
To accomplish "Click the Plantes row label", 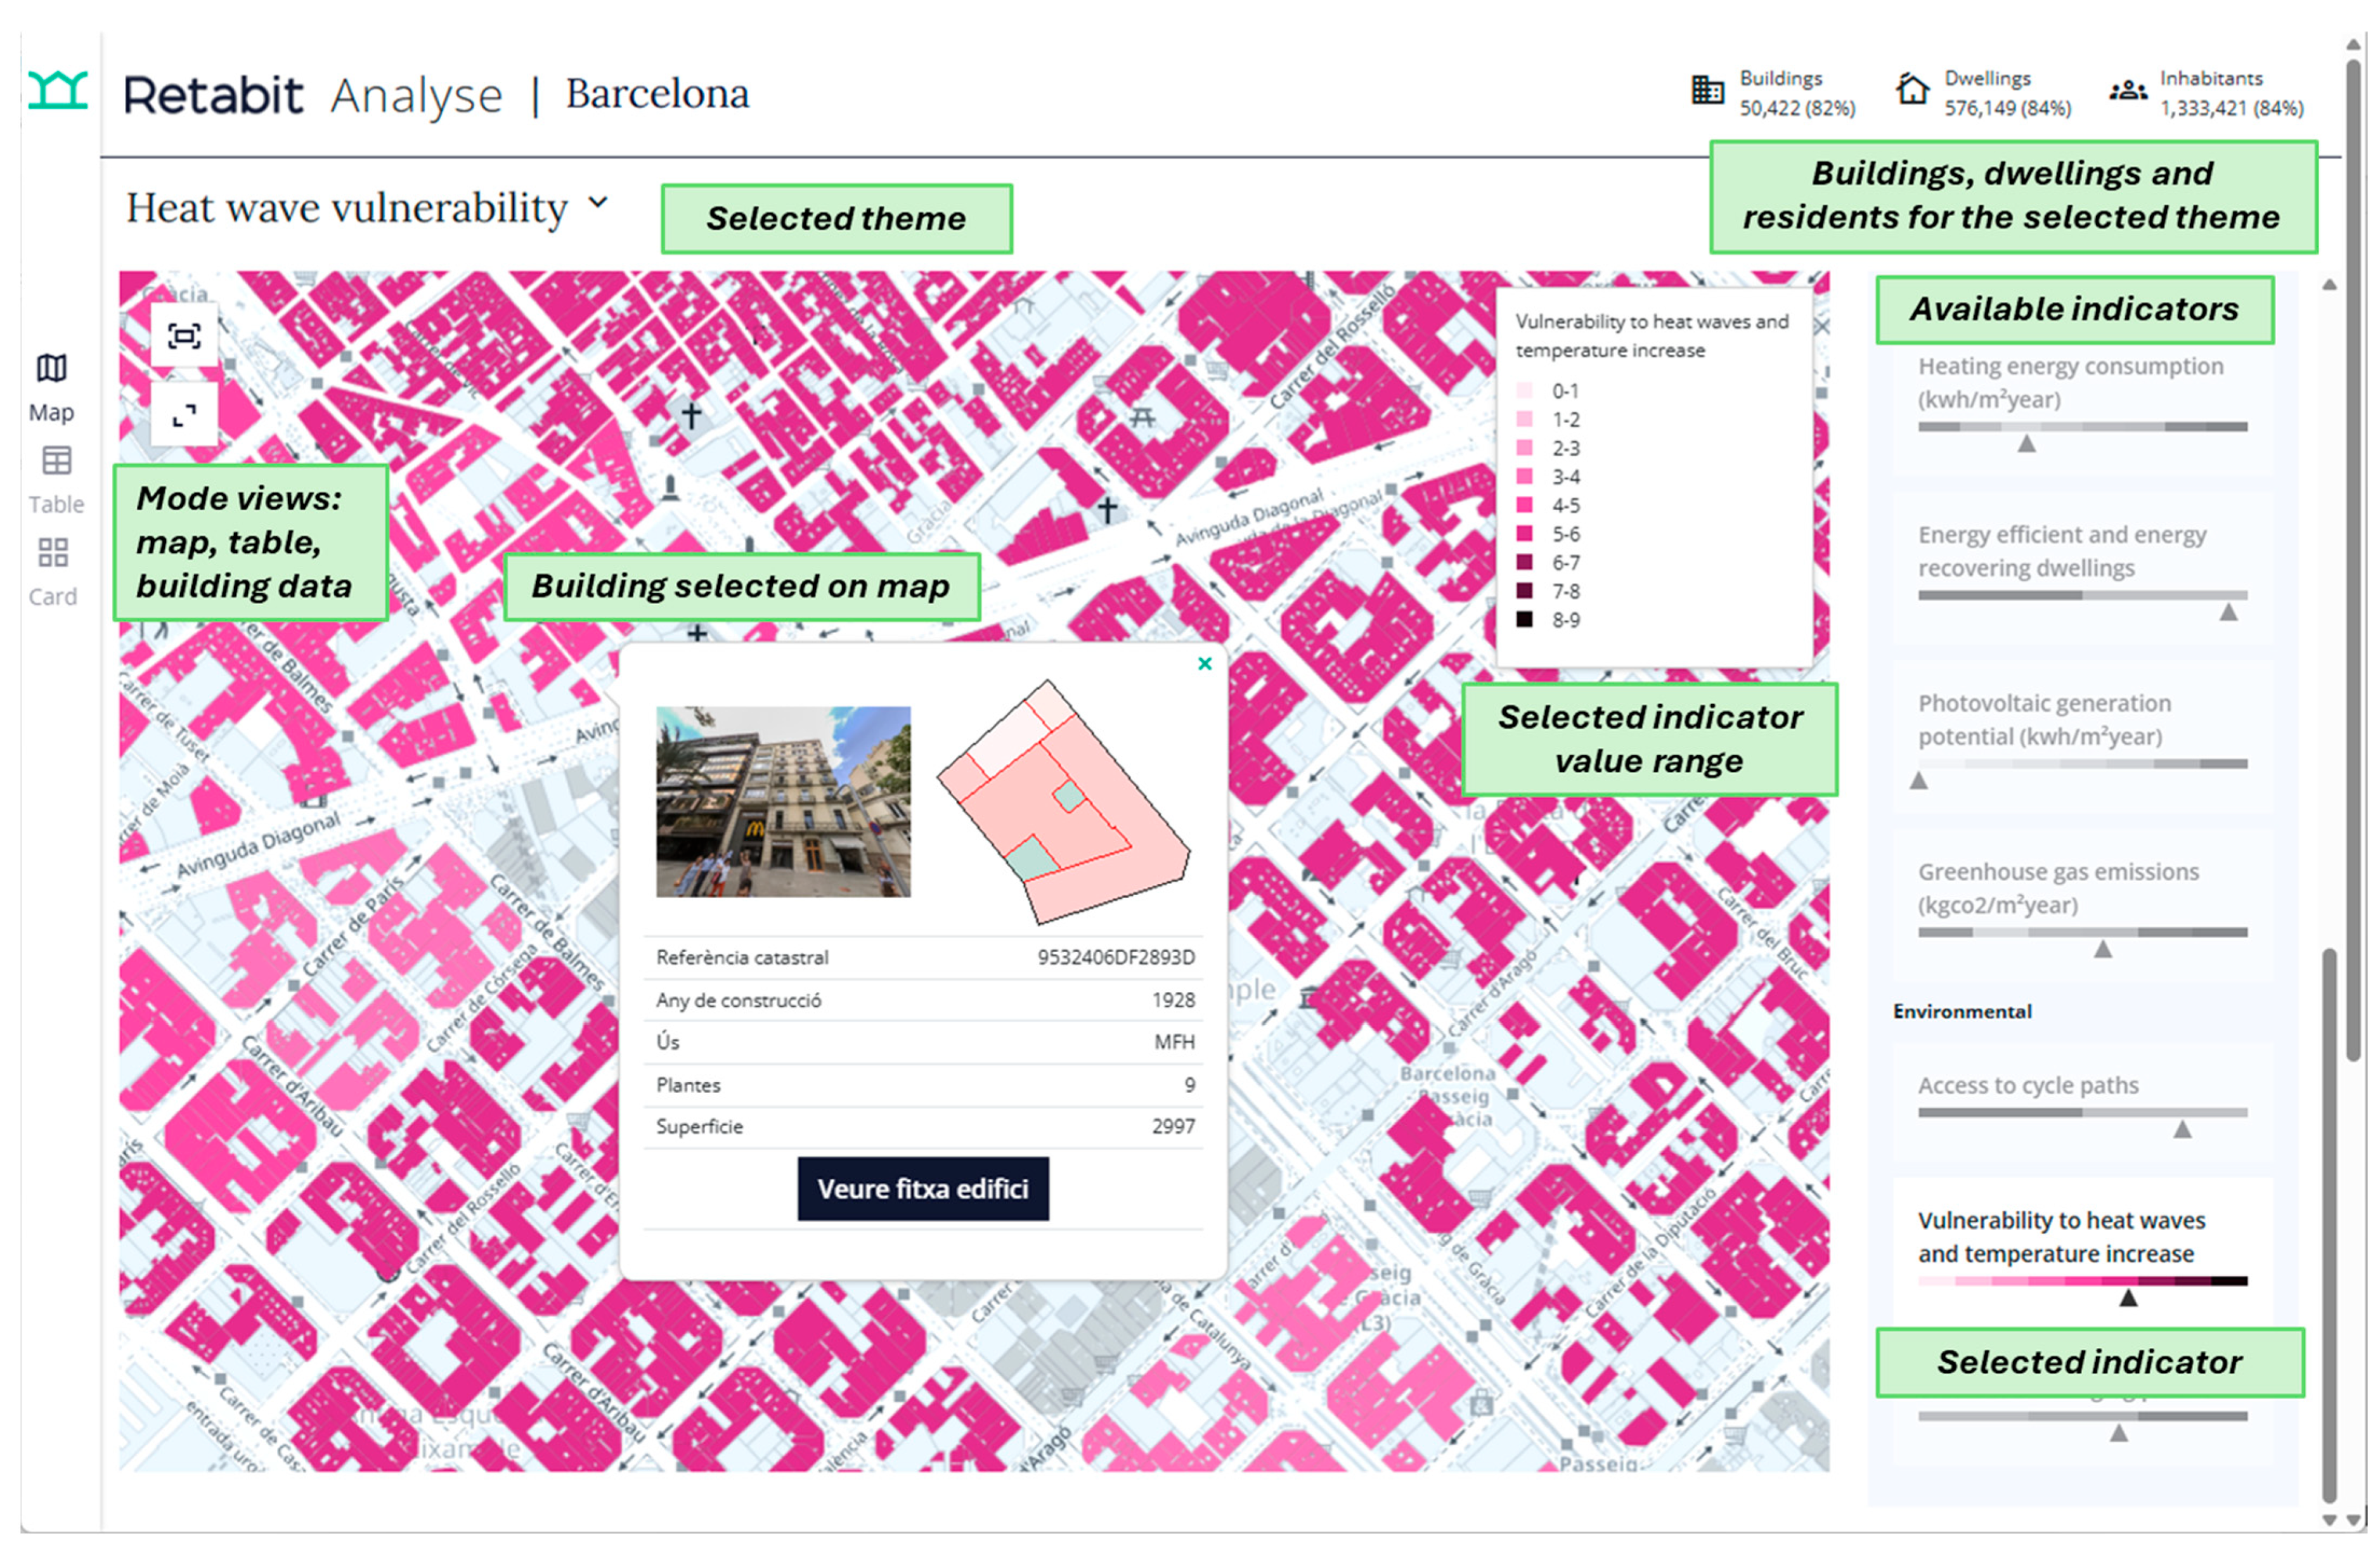I will coord(688,1085).
